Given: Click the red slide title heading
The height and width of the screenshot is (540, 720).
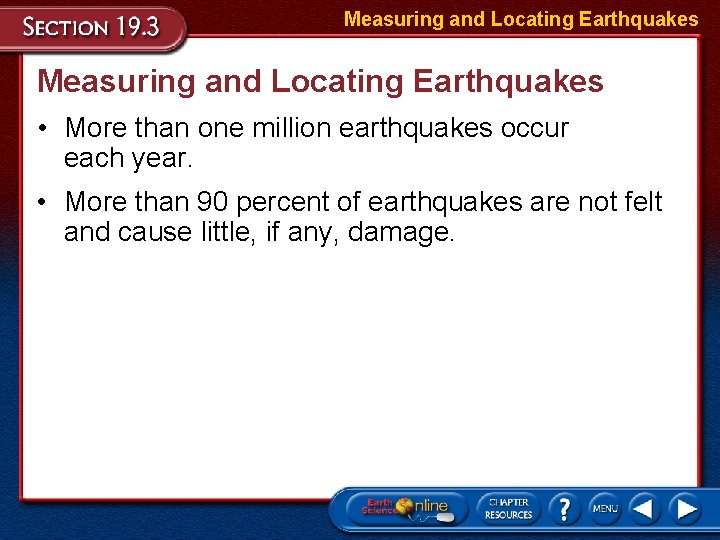Looking at the screenshot, I should [321, 82].
